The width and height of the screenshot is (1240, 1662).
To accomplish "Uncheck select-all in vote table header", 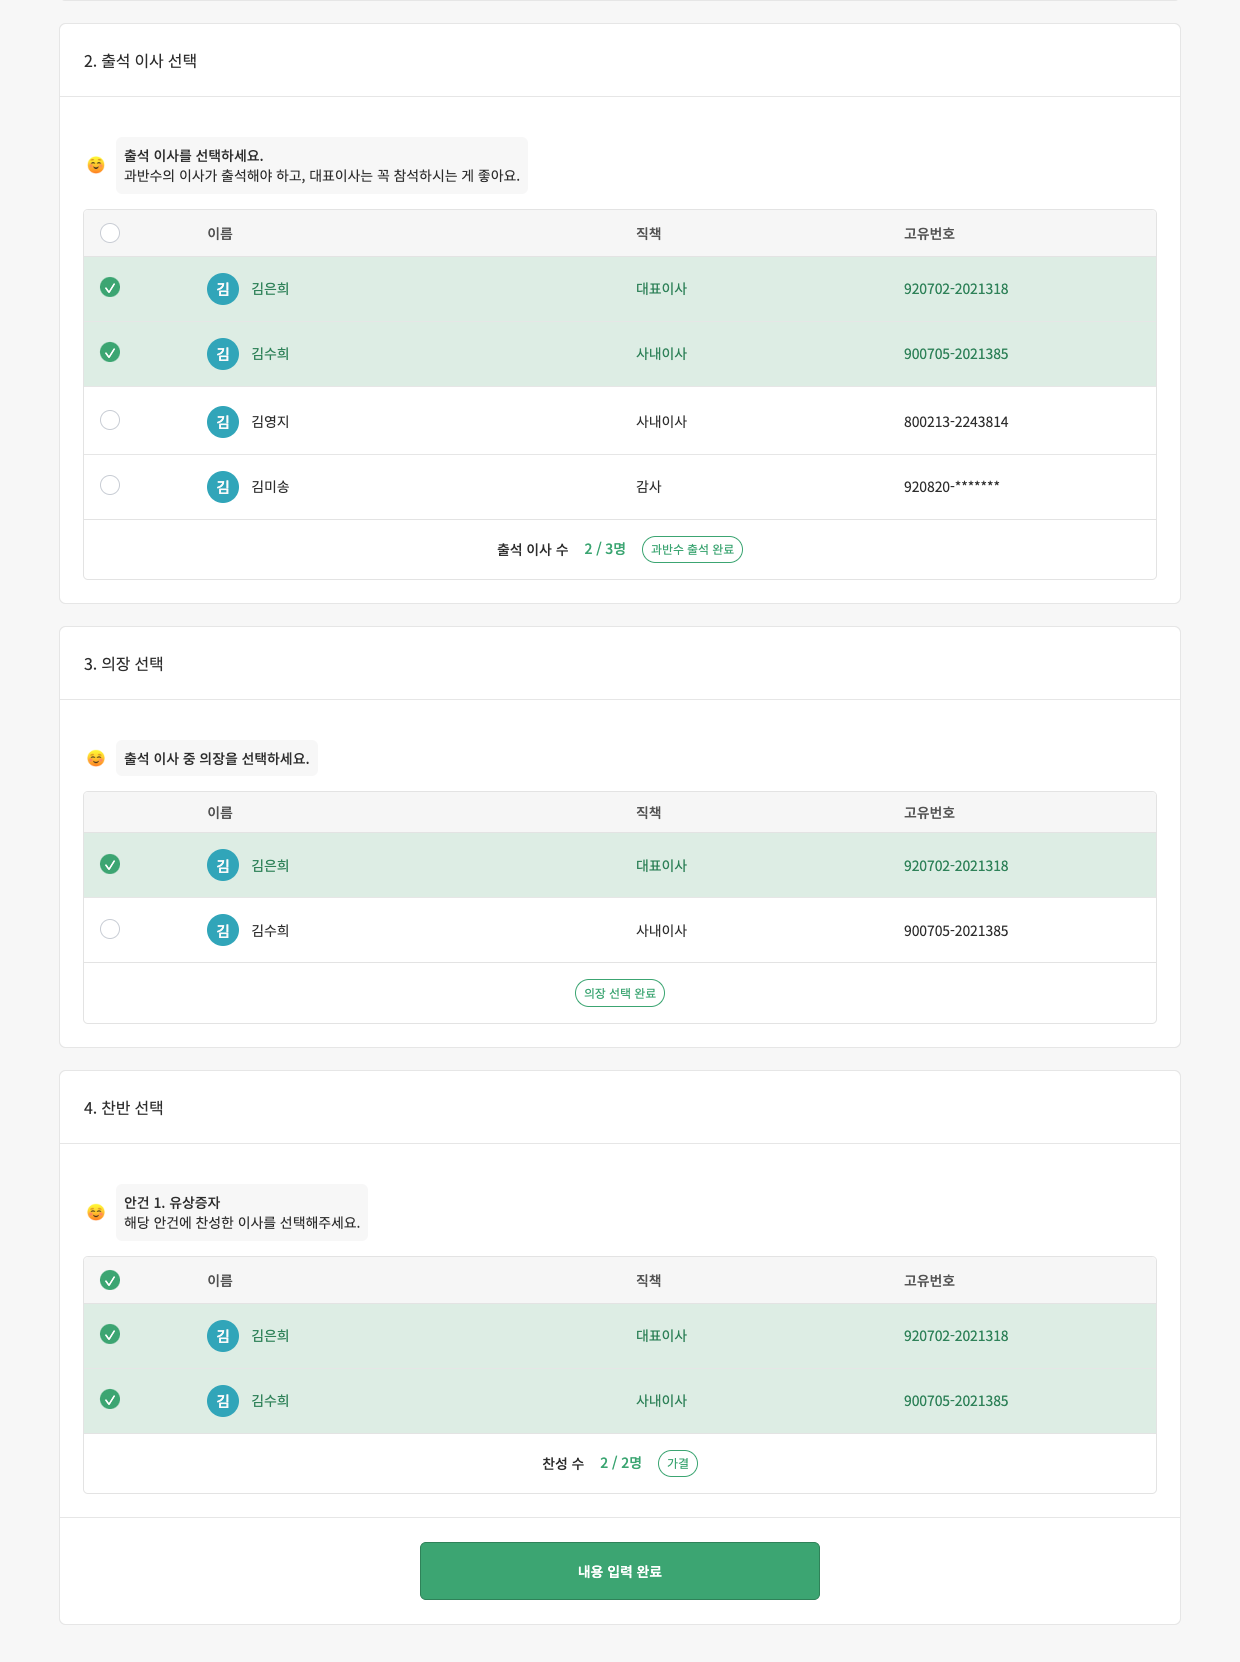I will pyautogui.click(x=110, y=1280).
